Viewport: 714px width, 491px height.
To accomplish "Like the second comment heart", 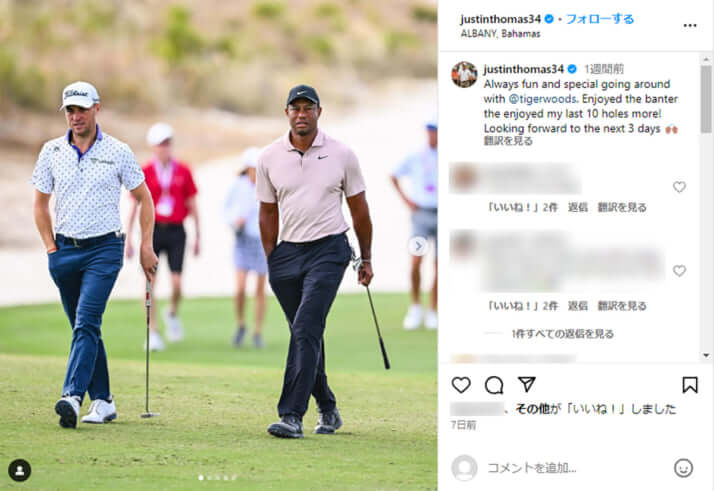I will [x=679, y=271].
